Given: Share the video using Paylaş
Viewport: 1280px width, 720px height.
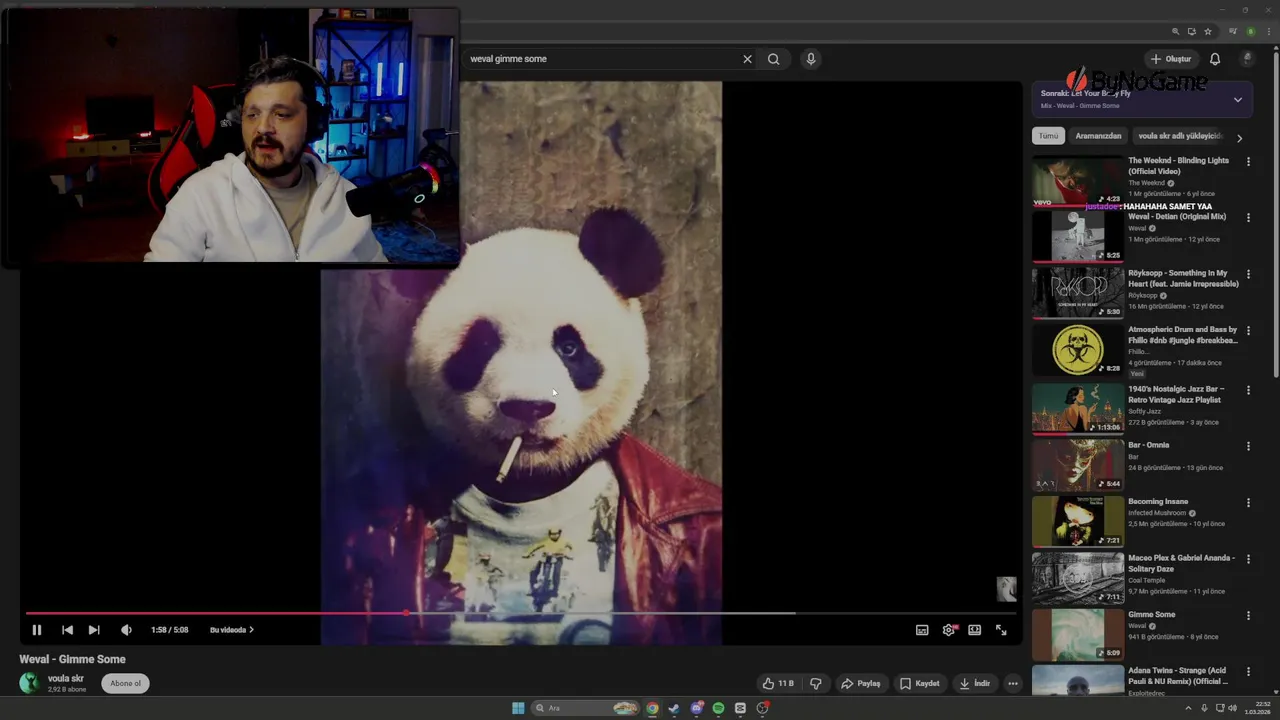Looking at the screenshot, I should 861,684.
